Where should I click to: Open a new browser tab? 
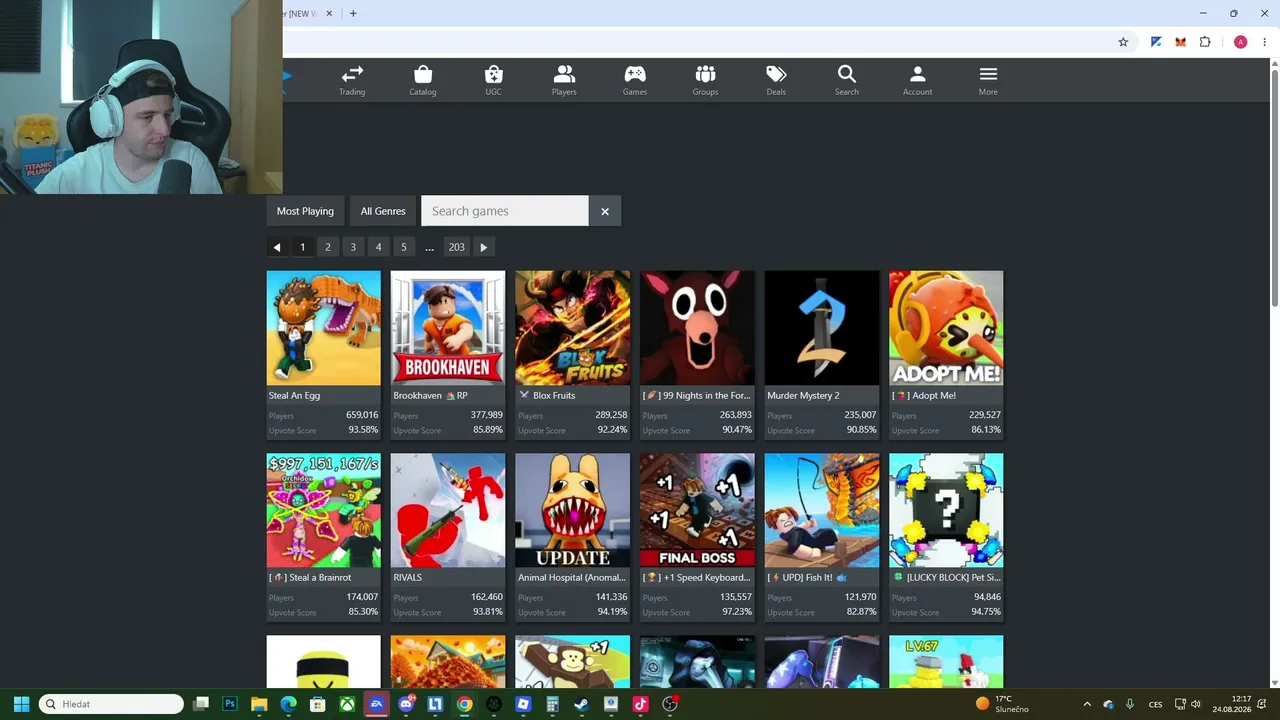tap(353, 13)
